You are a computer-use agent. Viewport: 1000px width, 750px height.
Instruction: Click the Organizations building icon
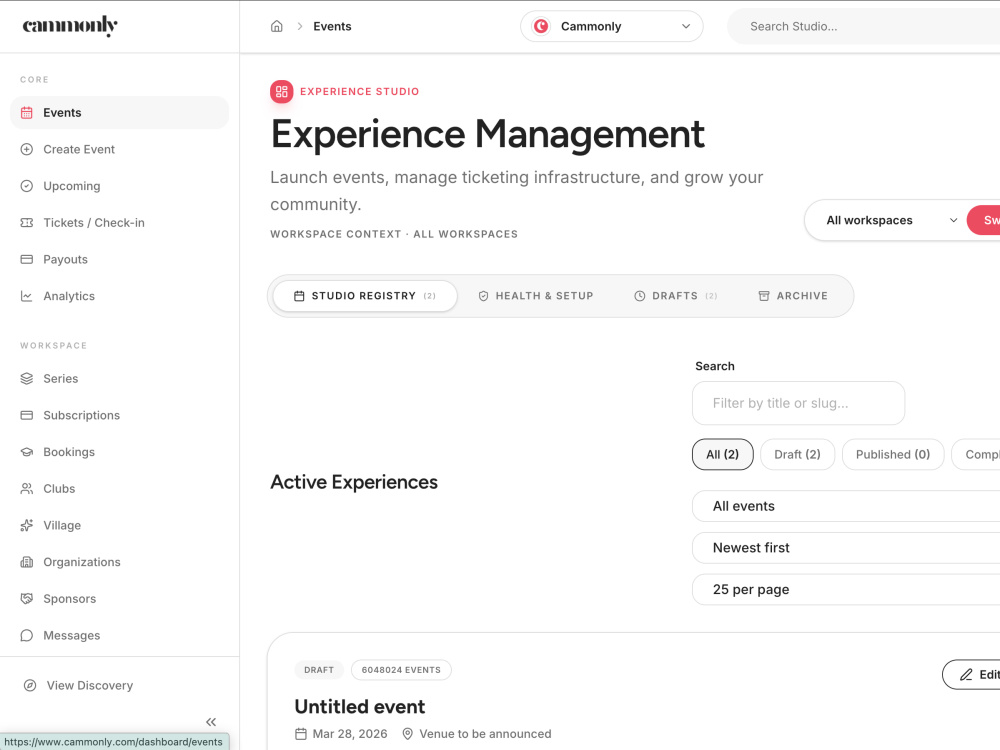point(27,562)
